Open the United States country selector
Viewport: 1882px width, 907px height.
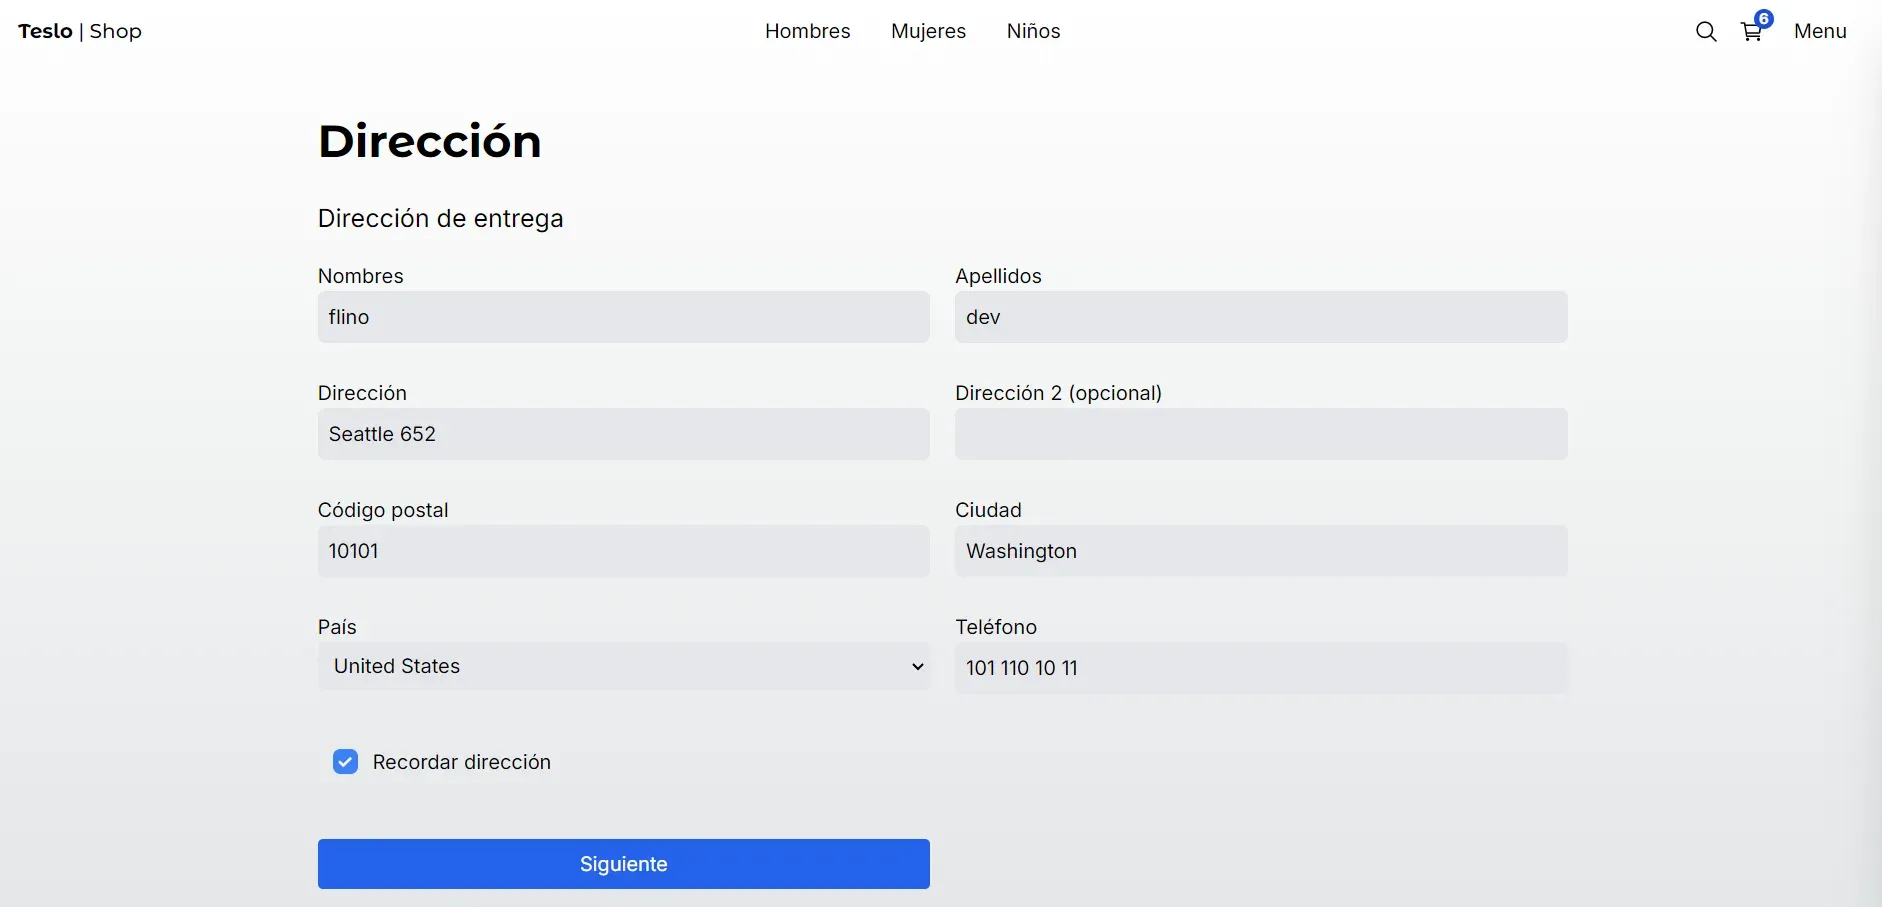tap(624, 666)
